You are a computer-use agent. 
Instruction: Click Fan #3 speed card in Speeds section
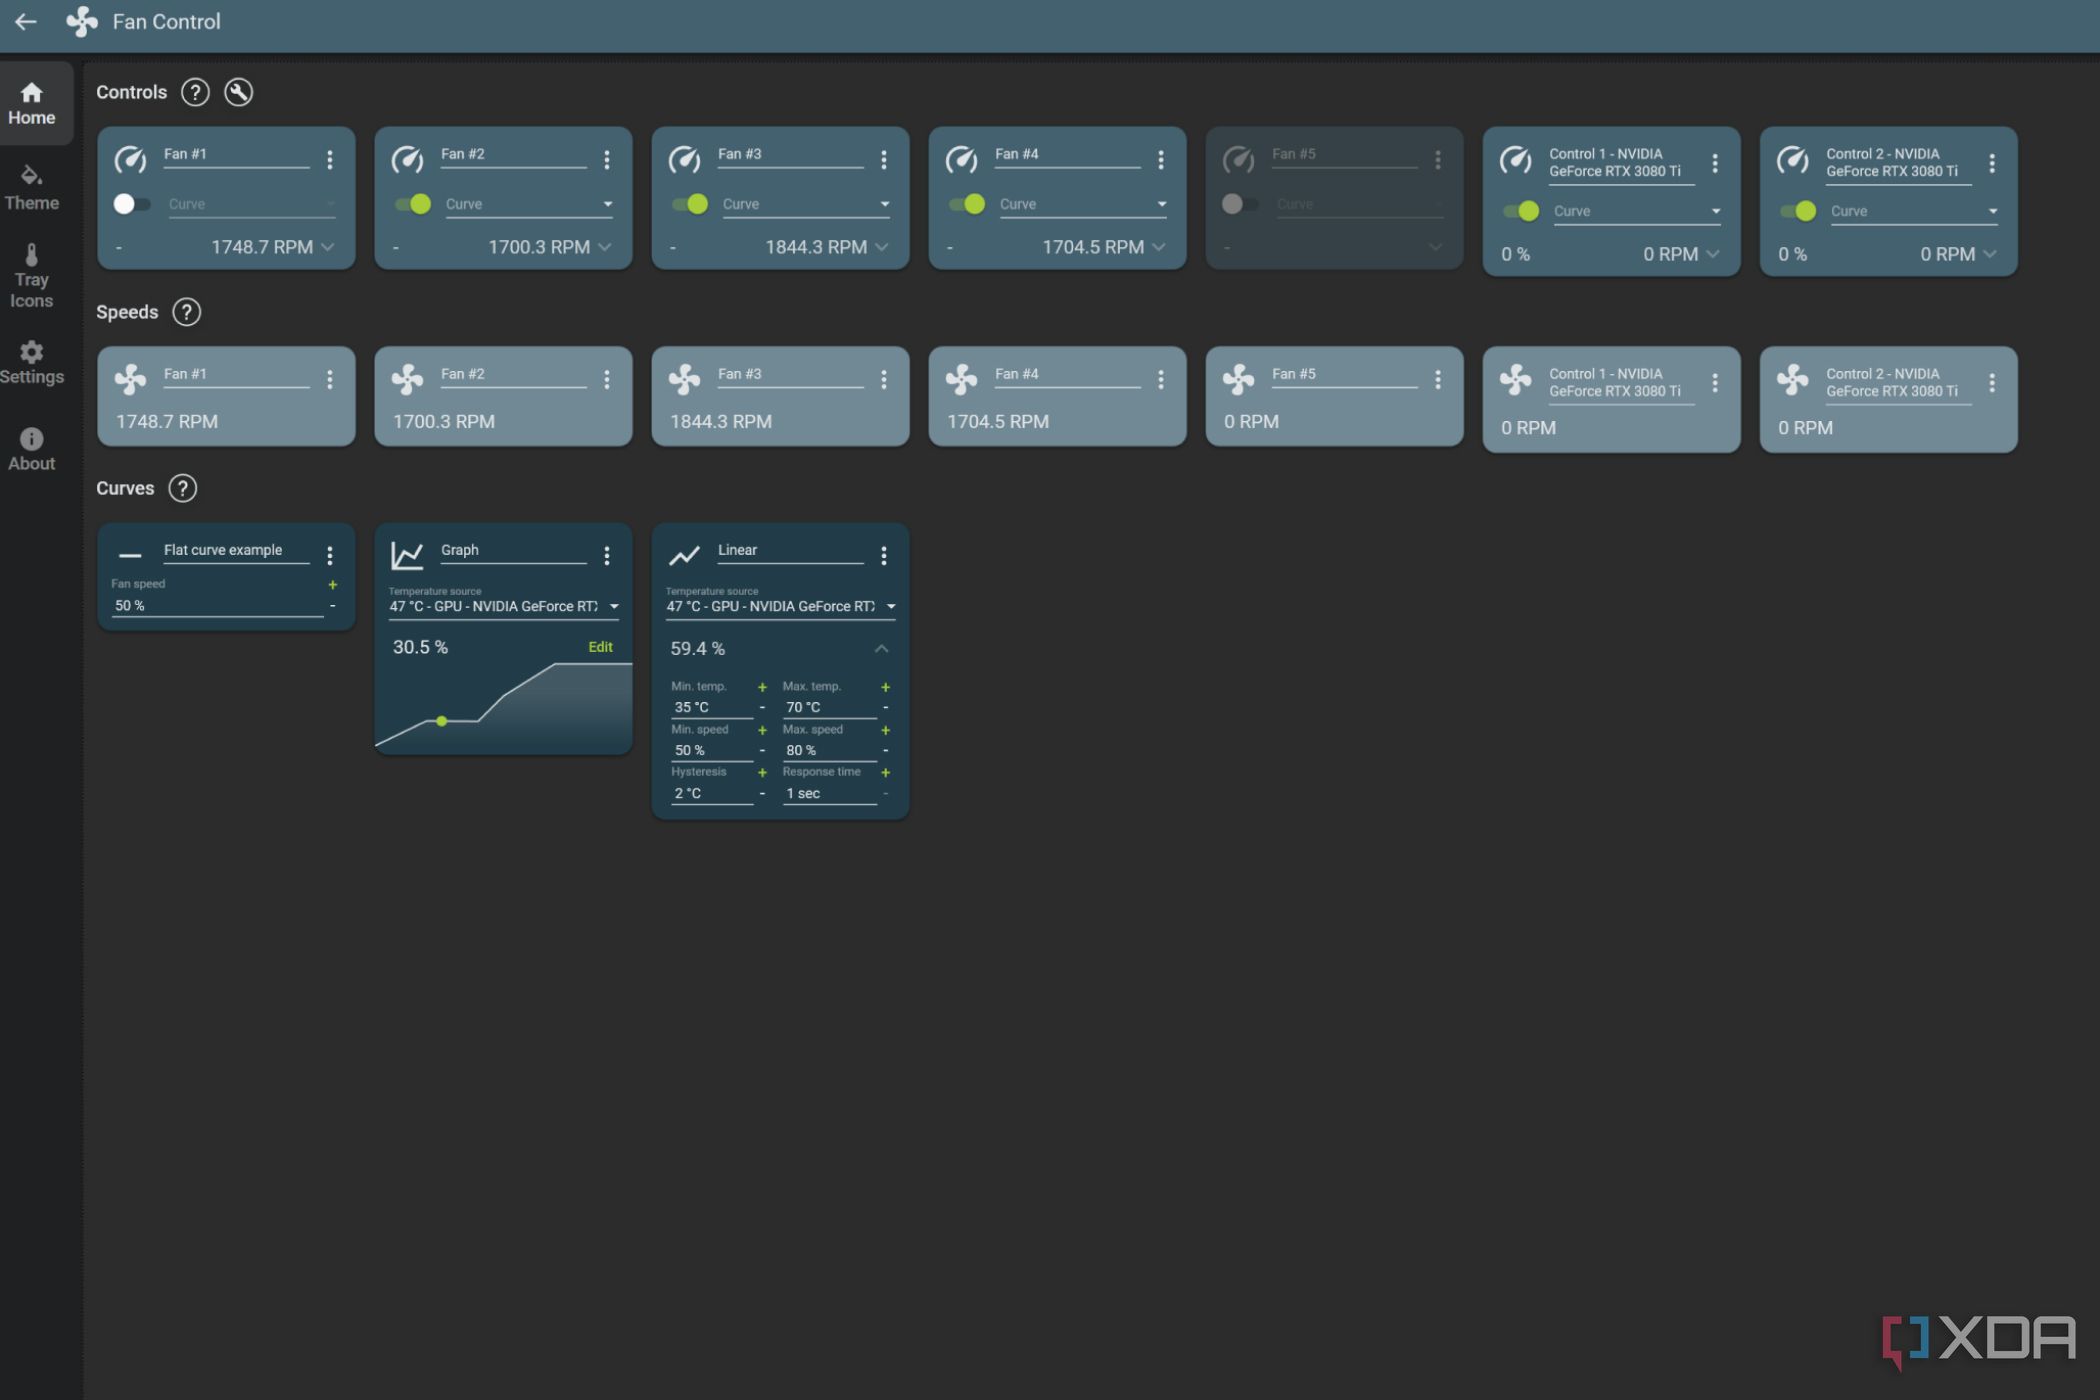point(780,398)
